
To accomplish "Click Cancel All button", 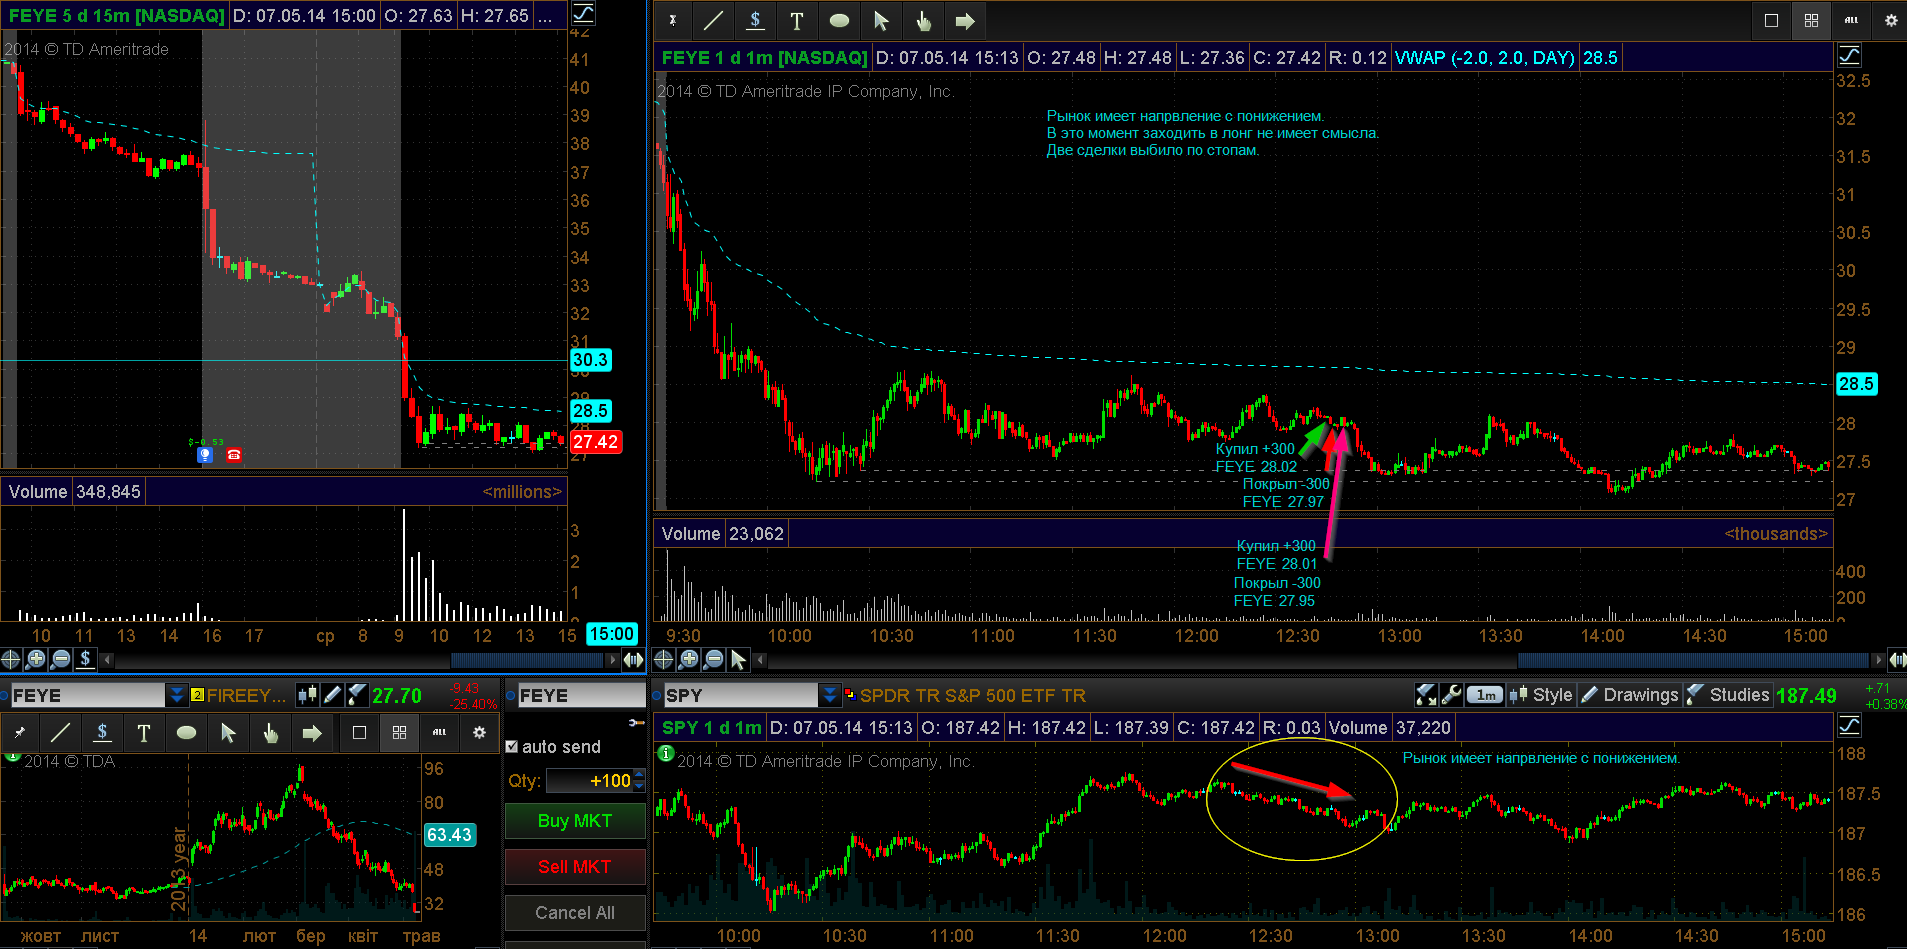I will [x=575, y=913].
